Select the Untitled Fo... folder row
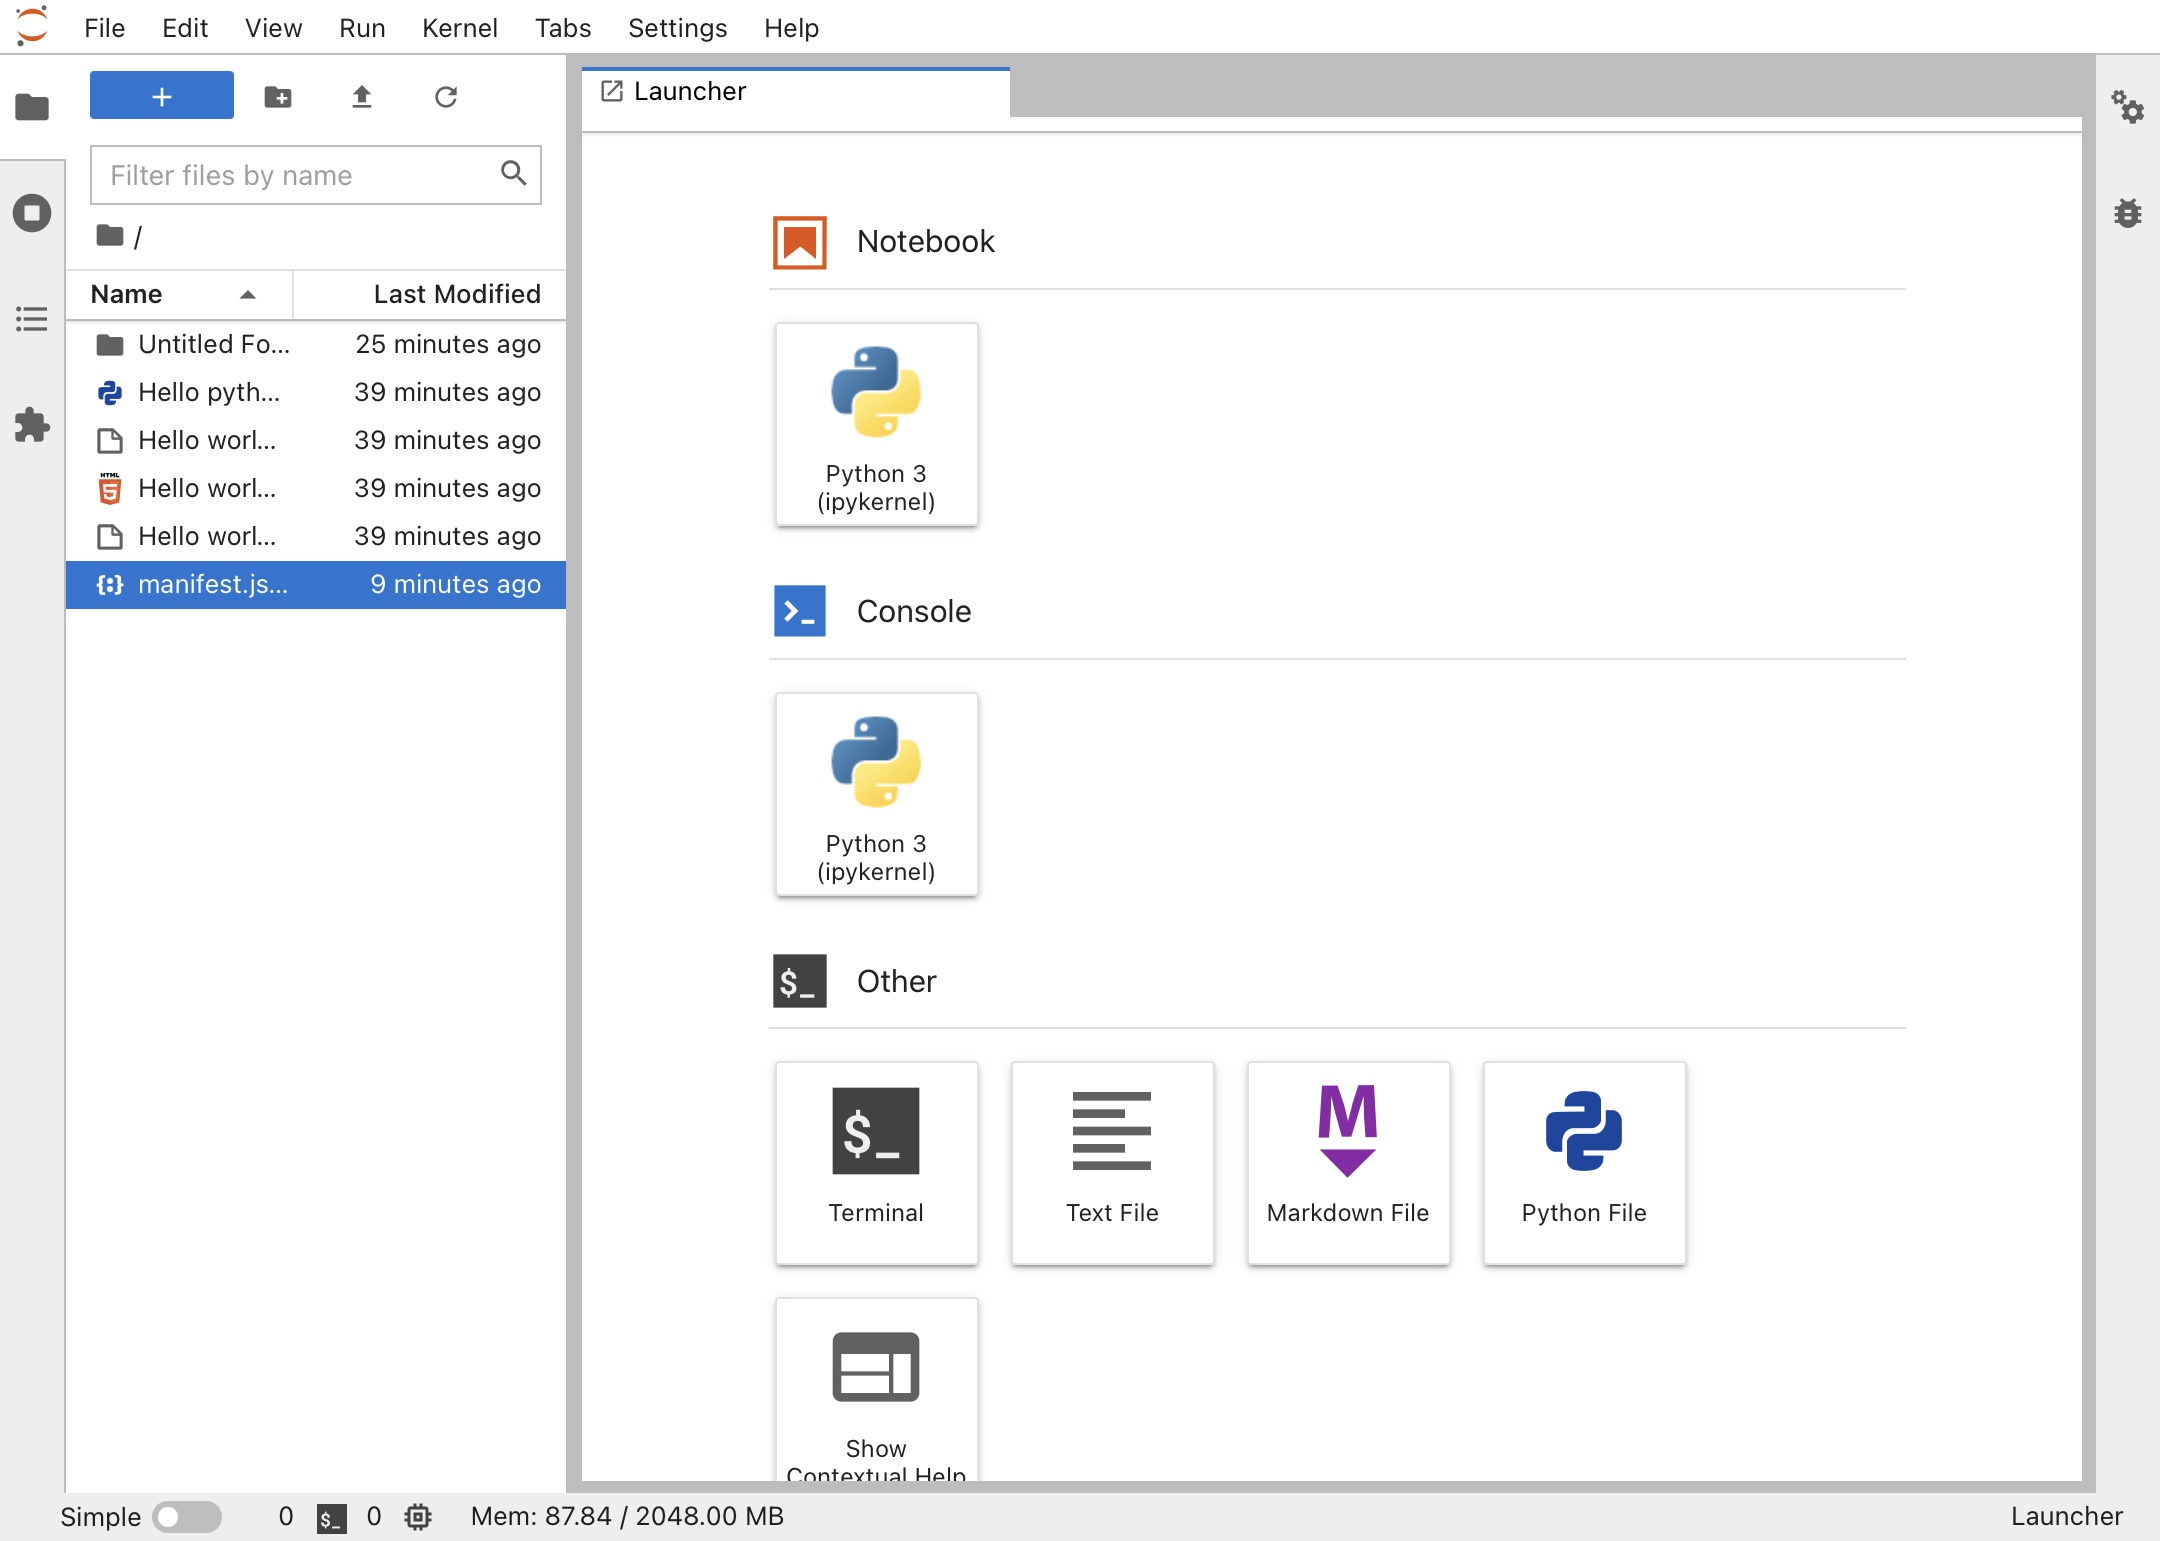 click(x=316, y=344)
